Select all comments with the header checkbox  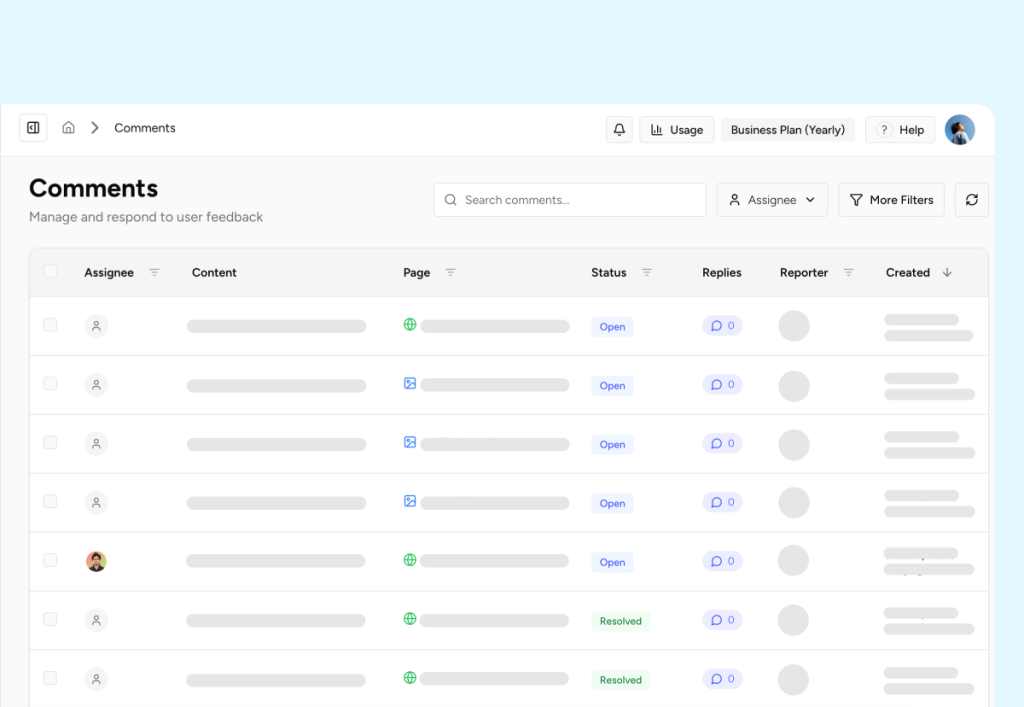click(x=50, y=271)
